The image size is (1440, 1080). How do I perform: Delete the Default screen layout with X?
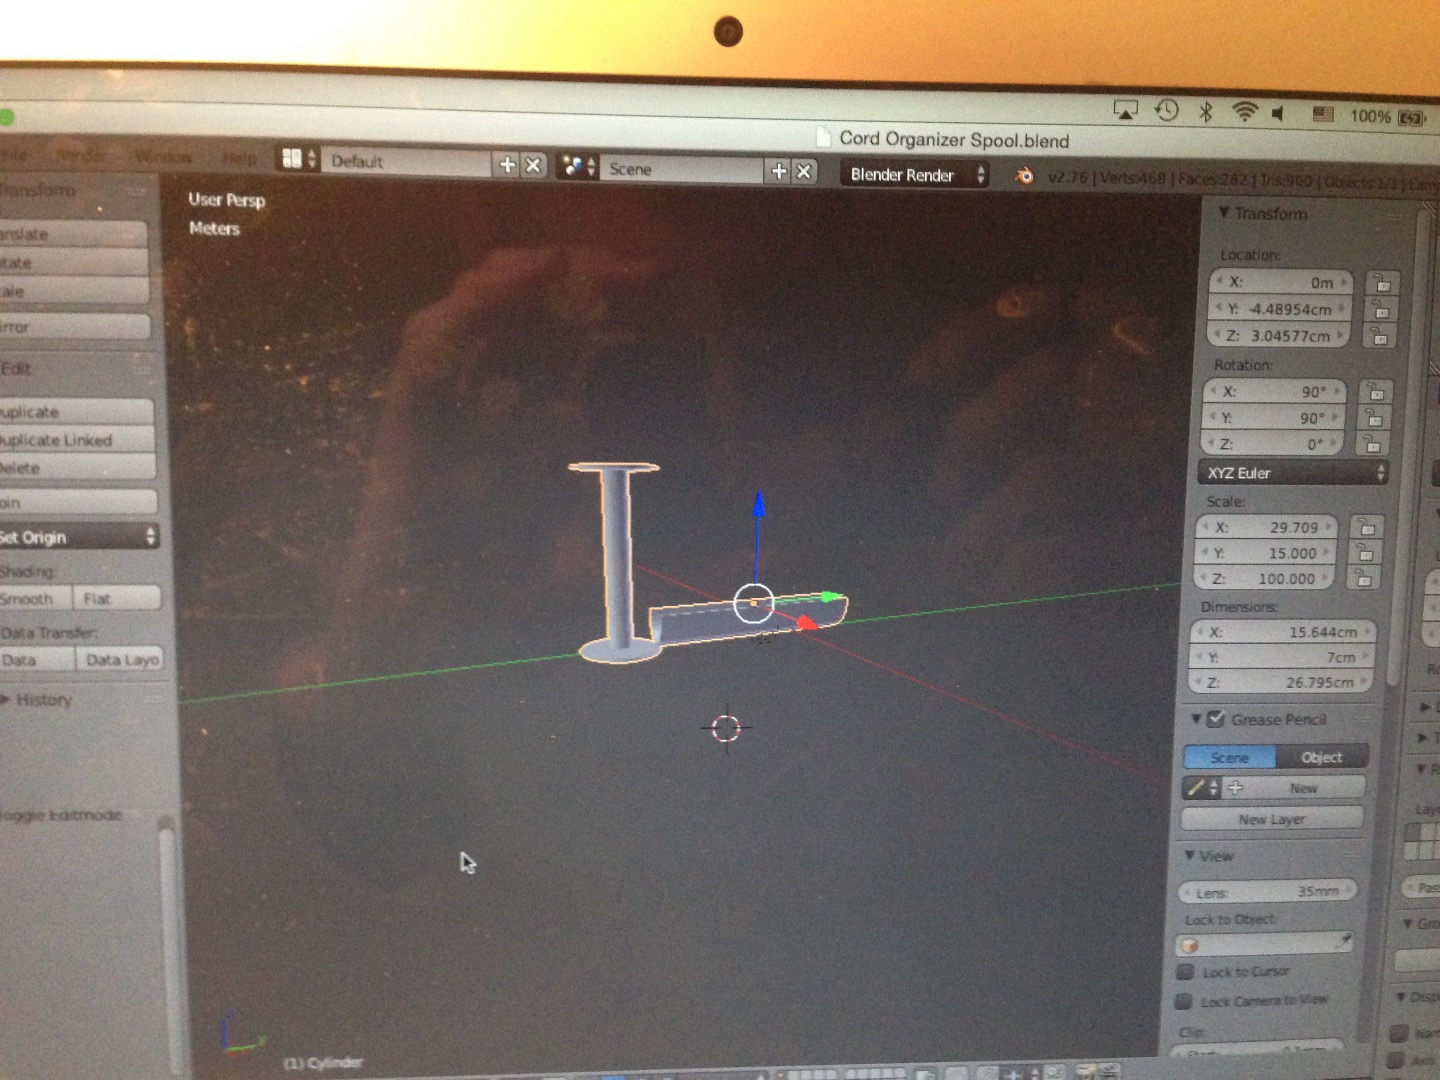(533, 165)
